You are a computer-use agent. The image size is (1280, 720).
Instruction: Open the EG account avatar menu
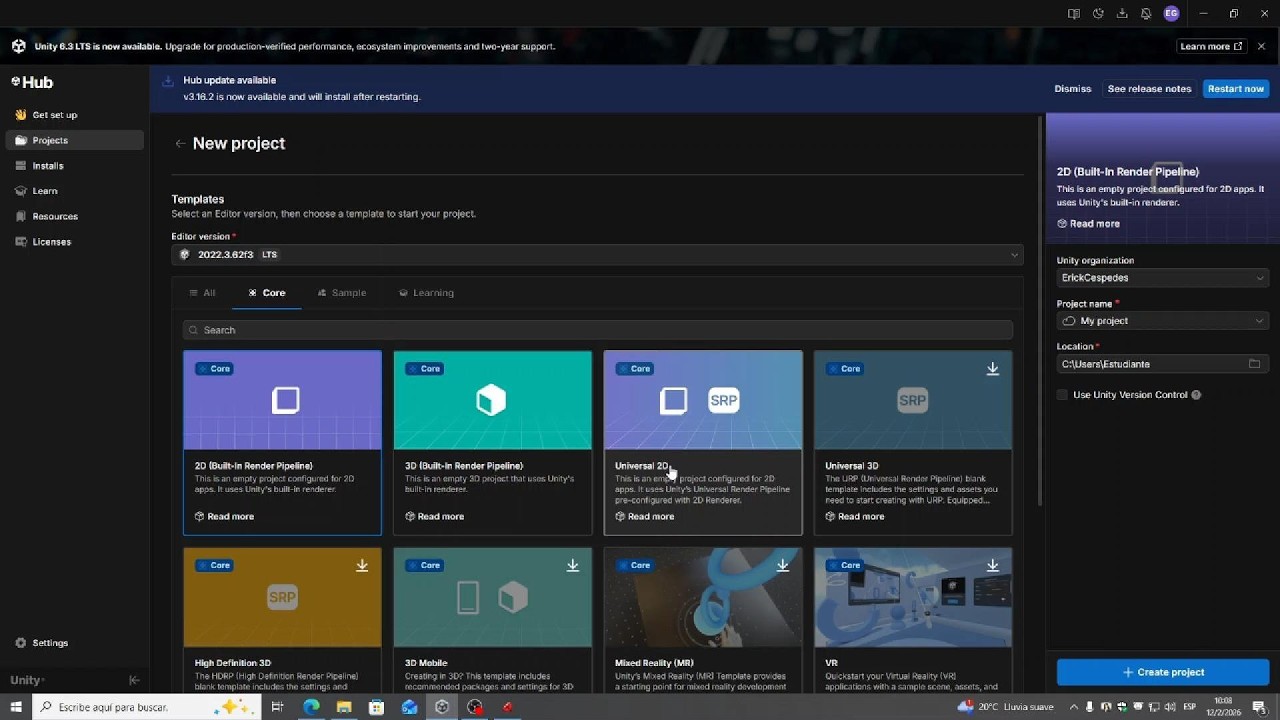click(x=1171, y=14)
